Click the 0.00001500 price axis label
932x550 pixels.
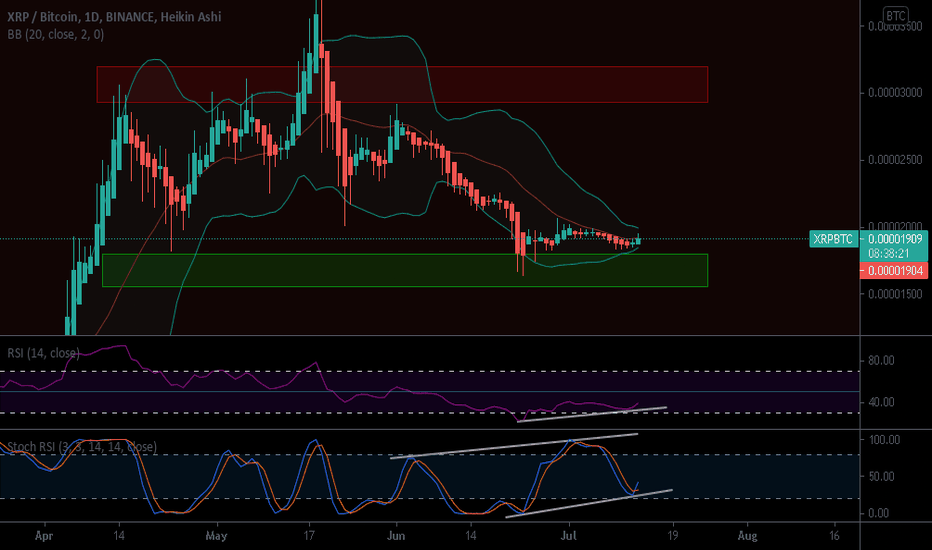[x=895, y=294]
